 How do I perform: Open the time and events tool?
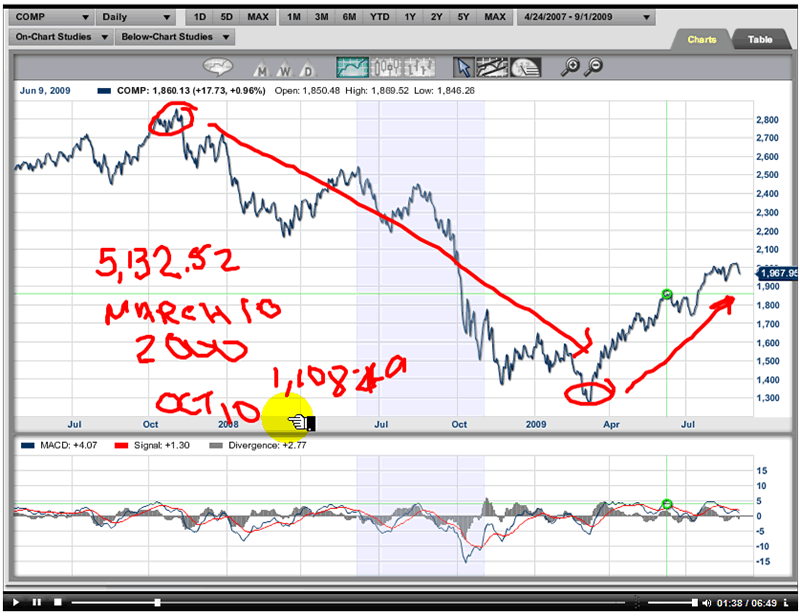point(525,67)
